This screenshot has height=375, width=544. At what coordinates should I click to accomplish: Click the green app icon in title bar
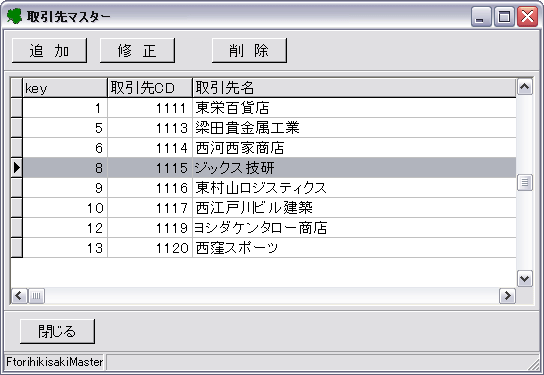click(x=14, y=16)
